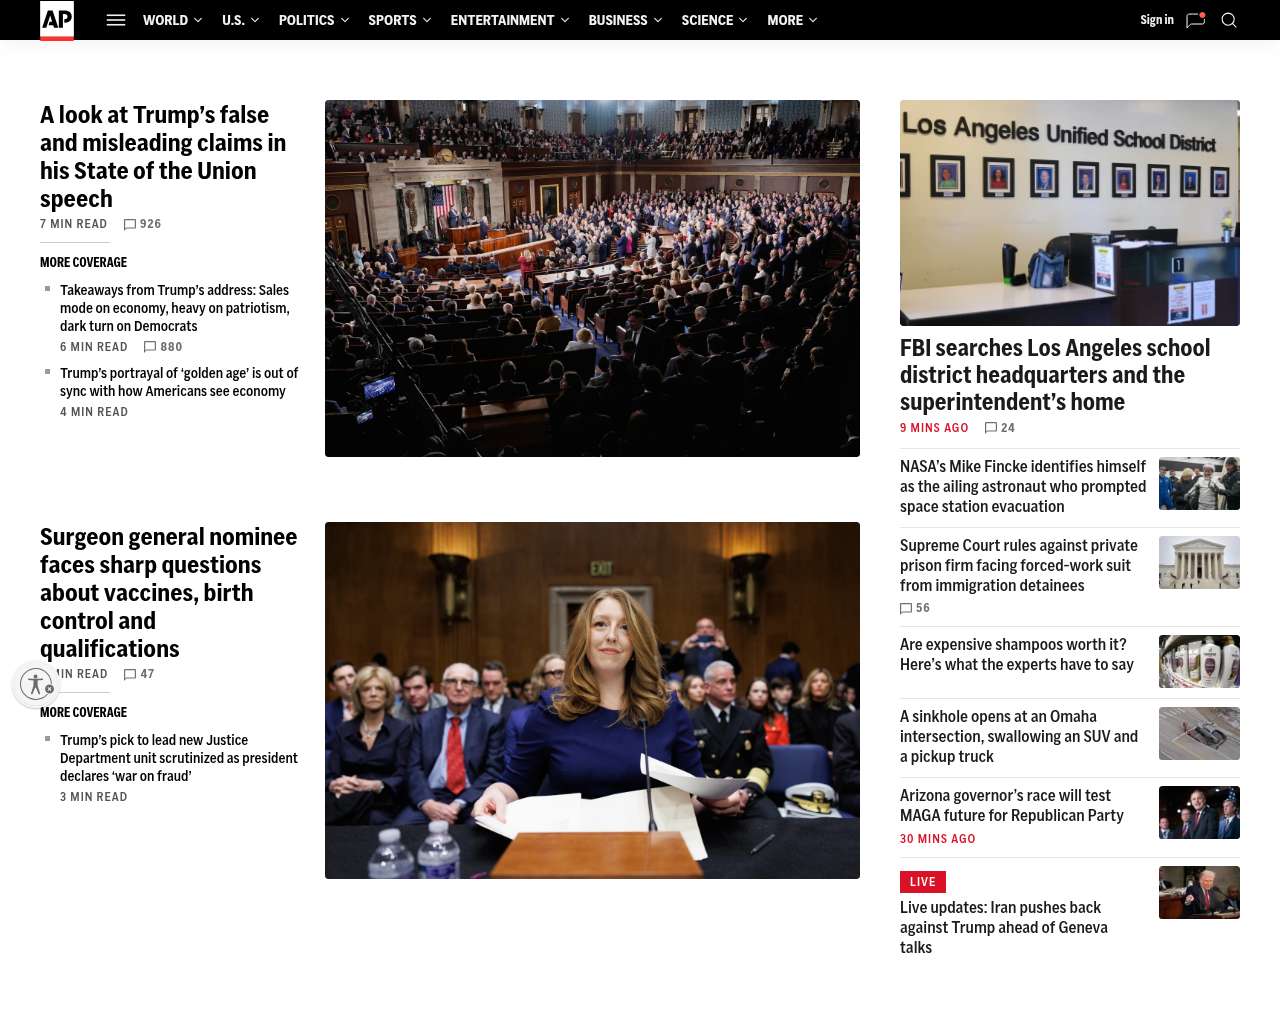Open the Omaha sinkhole story

click(x=1019, y=737)
